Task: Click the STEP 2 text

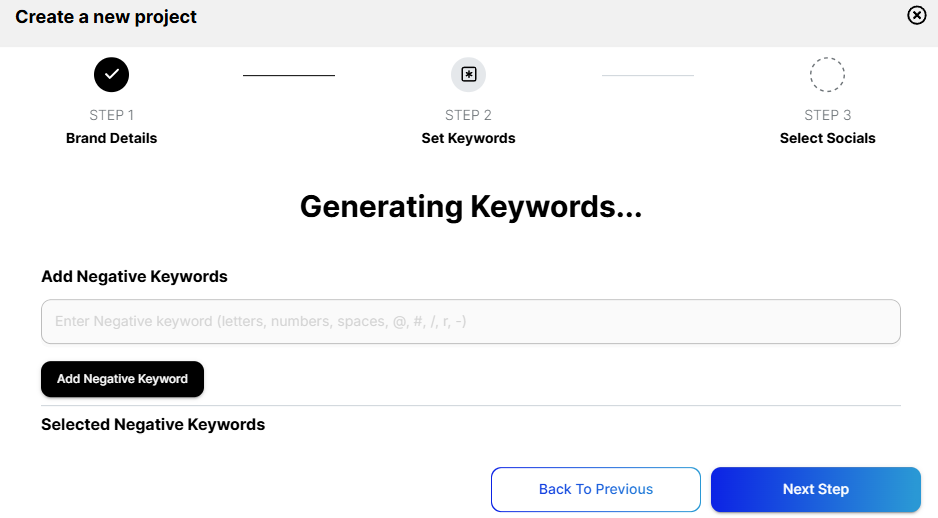Action: point(468,115)
